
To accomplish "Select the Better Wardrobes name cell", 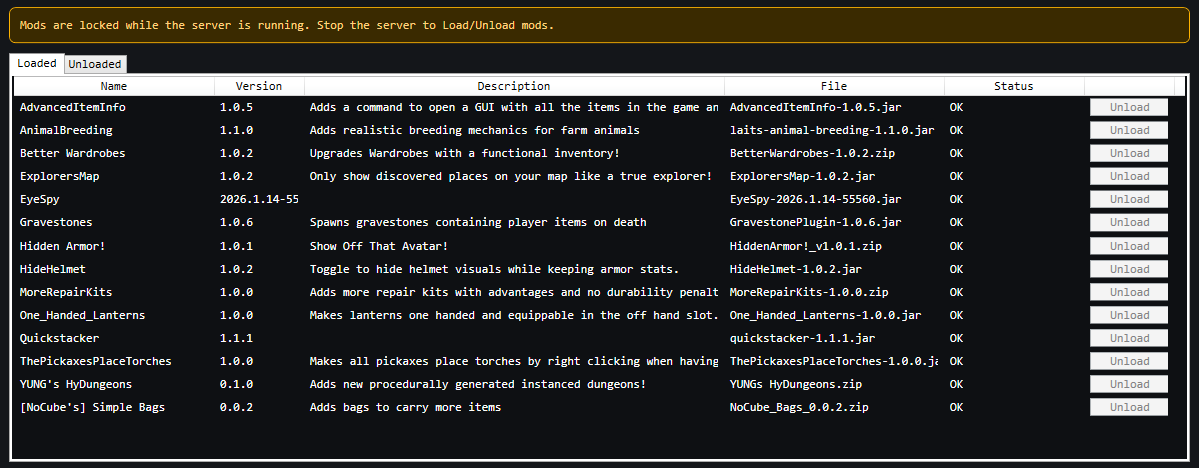I will click(x=73, y=154).
